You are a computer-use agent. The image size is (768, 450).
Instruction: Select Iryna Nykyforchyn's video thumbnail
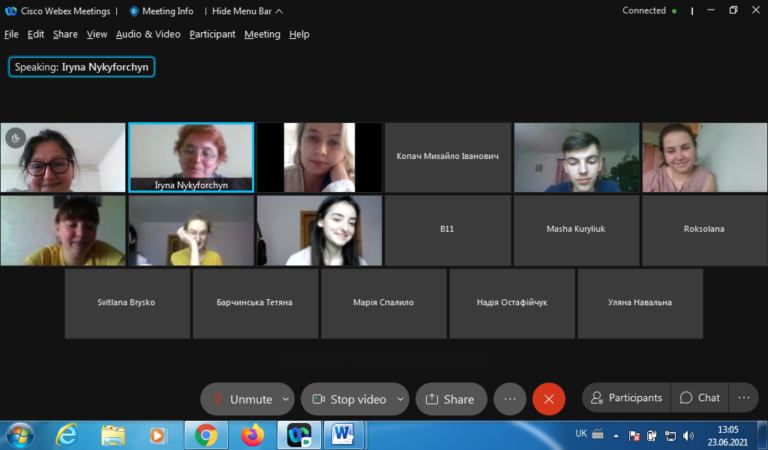pos(191,157)
